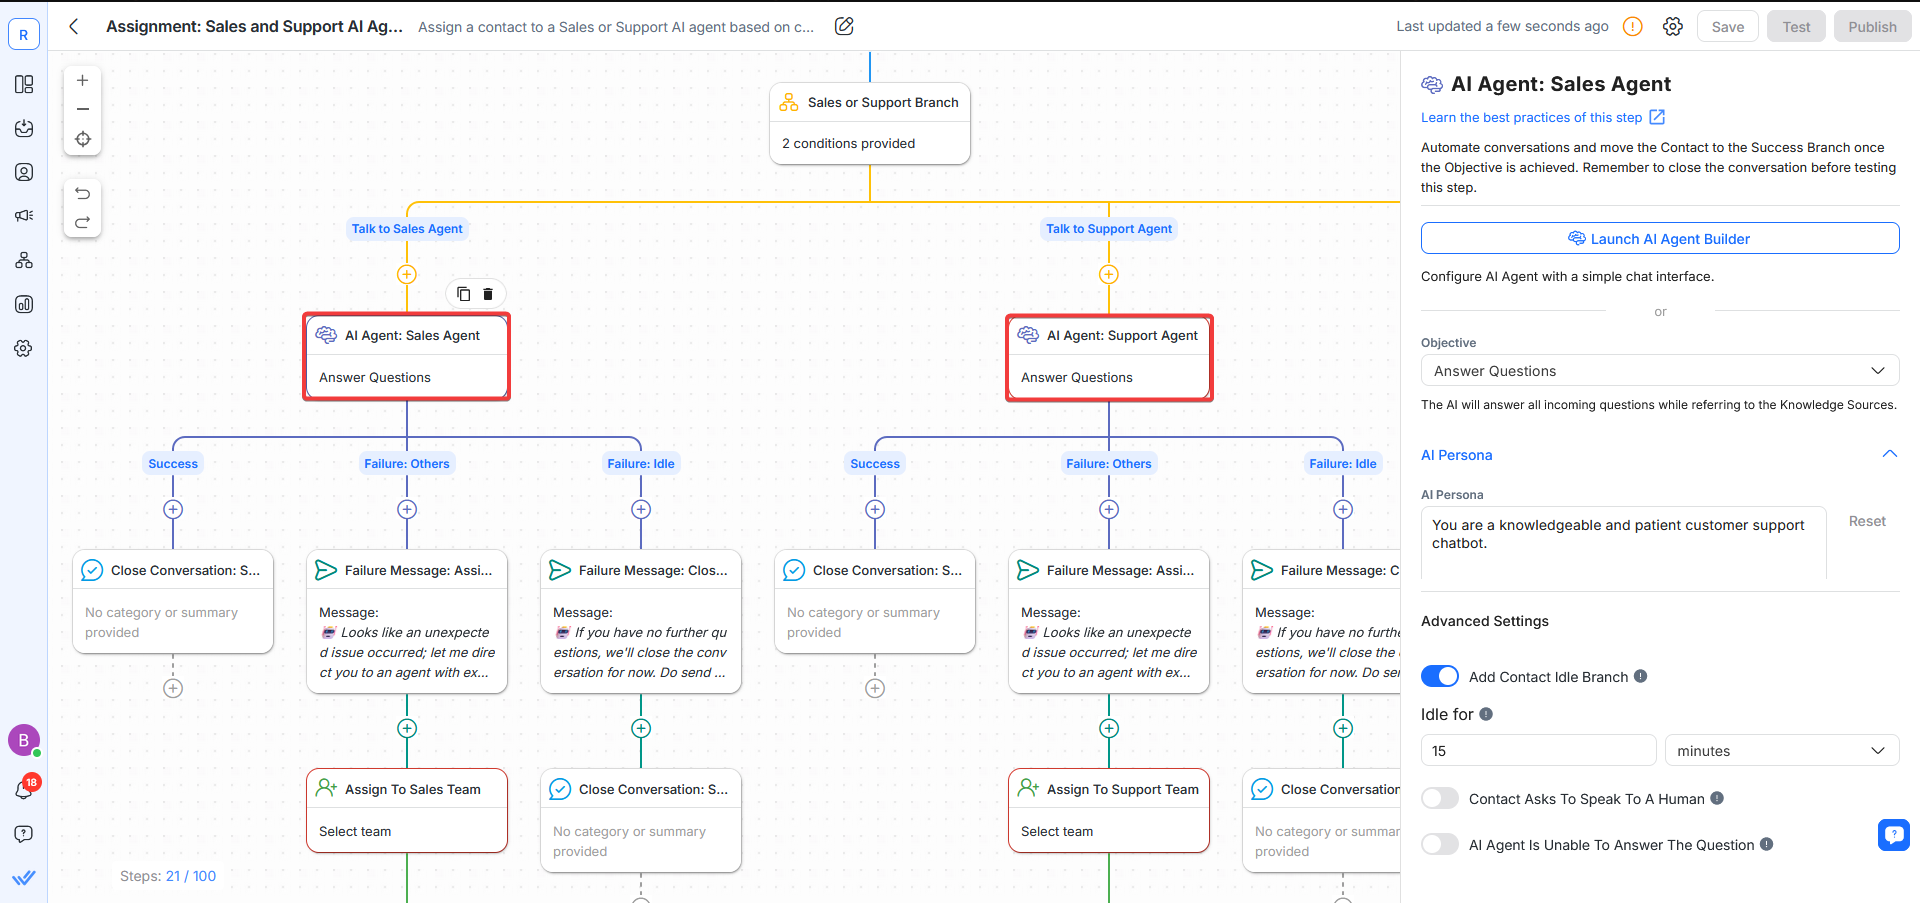Zoom into the canvas with the plus icon

coord(82,80)
